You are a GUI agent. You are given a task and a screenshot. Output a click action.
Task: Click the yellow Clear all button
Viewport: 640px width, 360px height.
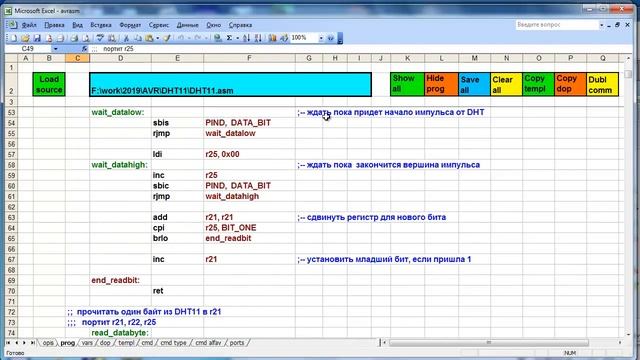[506, 84]
